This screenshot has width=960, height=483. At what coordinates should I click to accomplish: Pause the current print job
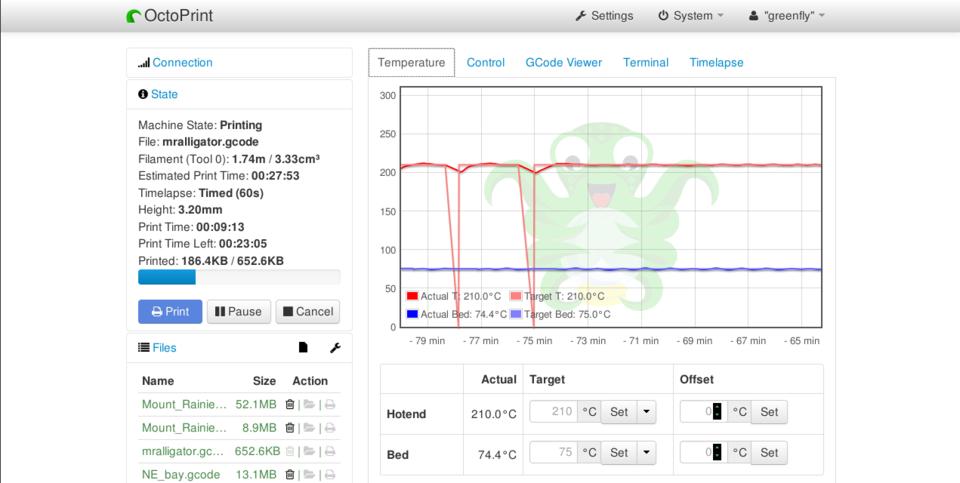(238, 312)
